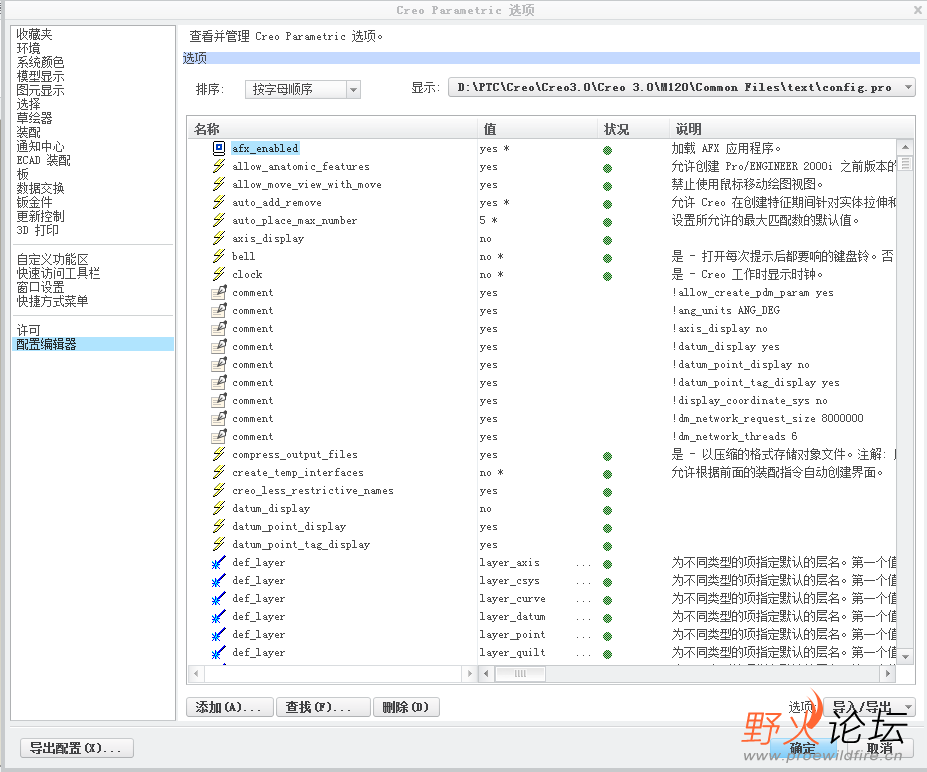Click the 取消 button
Image resolution: width=927 pixels, height=772 pixels.
pos(880,748)
